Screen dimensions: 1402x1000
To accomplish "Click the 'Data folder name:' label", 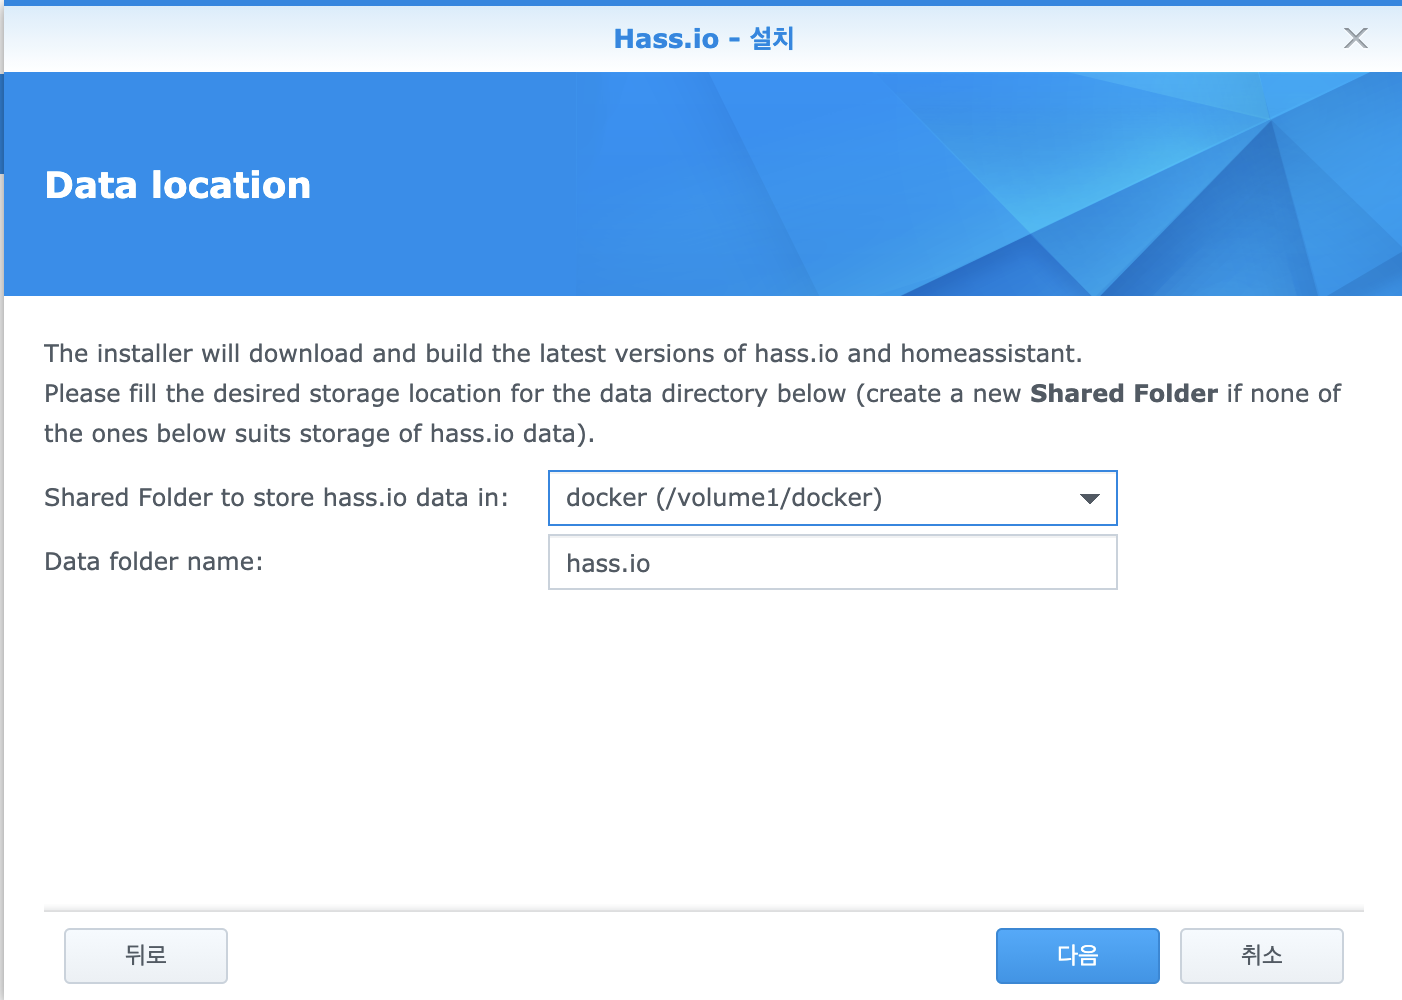I will point(154,562).
